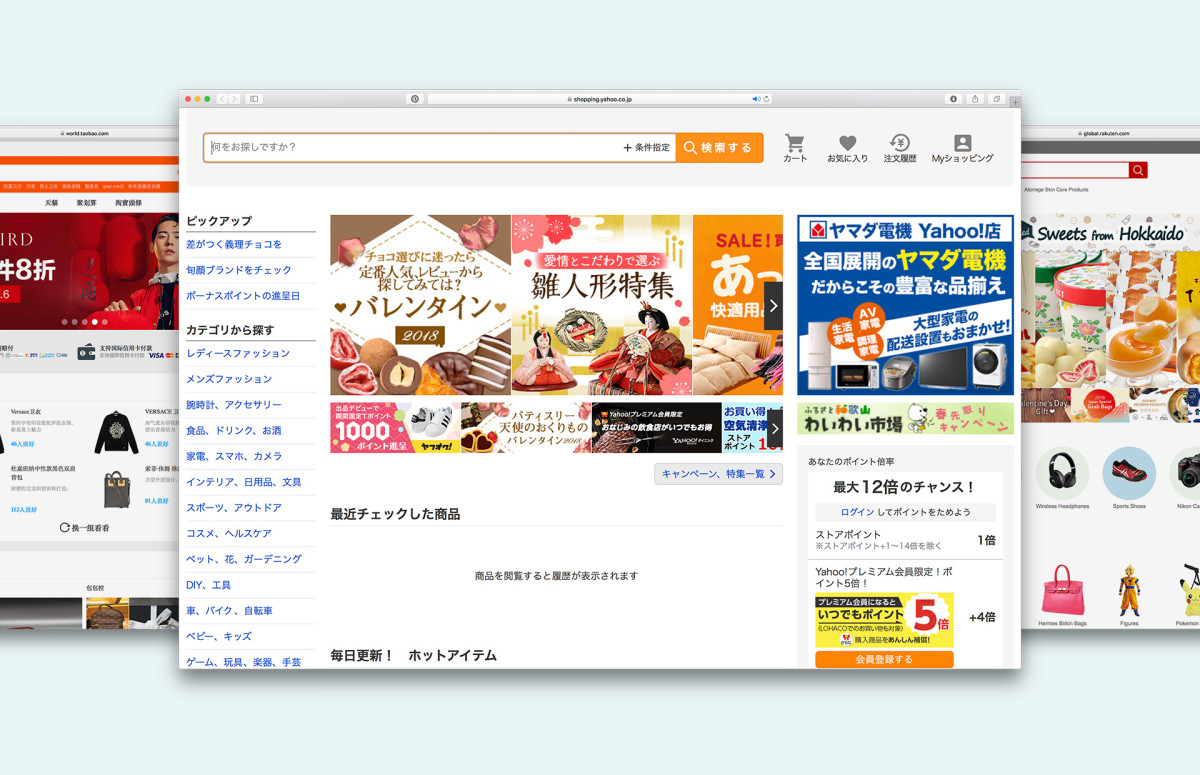Image resolution: width=1200 pixels, height=775 pixels.
Task: Select 腕時計、アクセサリー category
Action: (x=234, y=405)
